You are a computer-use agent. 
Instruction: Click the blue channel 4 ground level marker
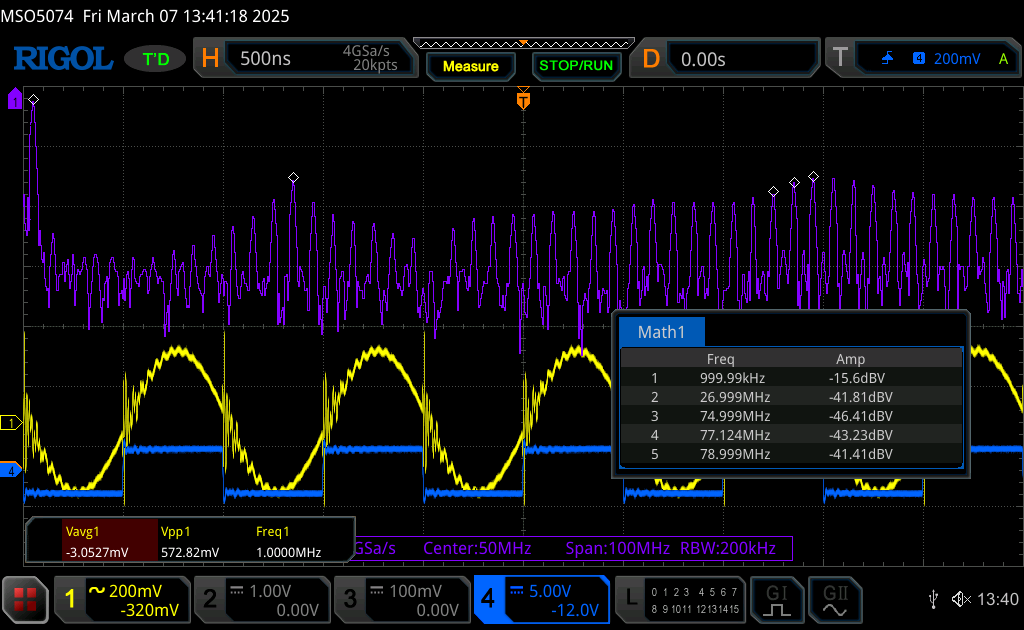10,470
